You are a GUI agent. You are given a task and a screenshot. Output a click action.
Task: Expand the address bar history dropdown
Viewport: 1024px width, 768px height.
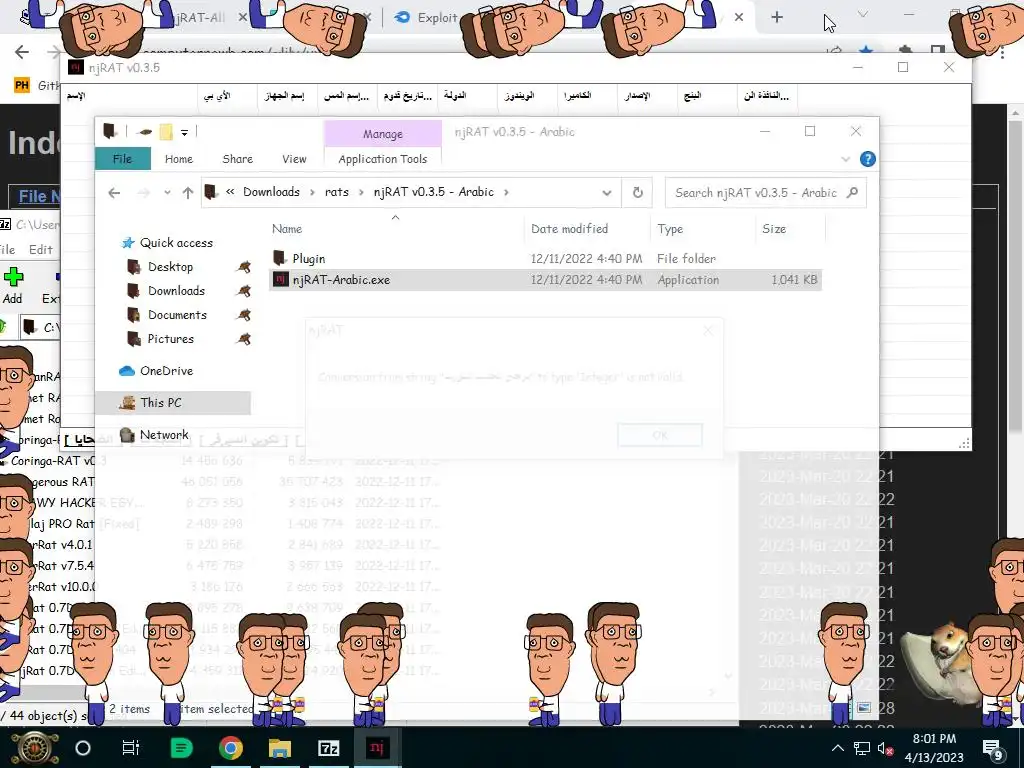pos(607,193)
